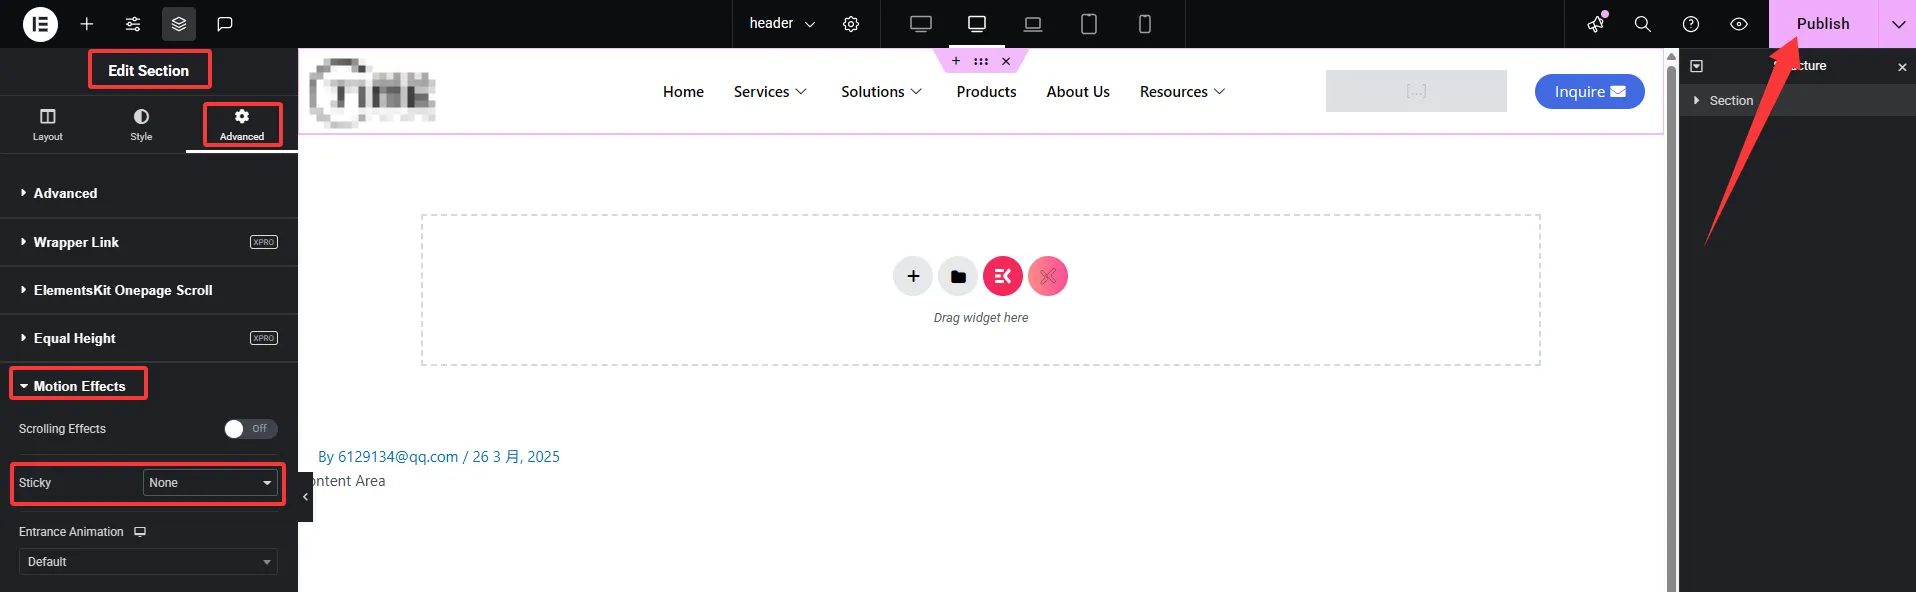Turn on Scrolling Effects switch
1916x592 pixels.
250,429
